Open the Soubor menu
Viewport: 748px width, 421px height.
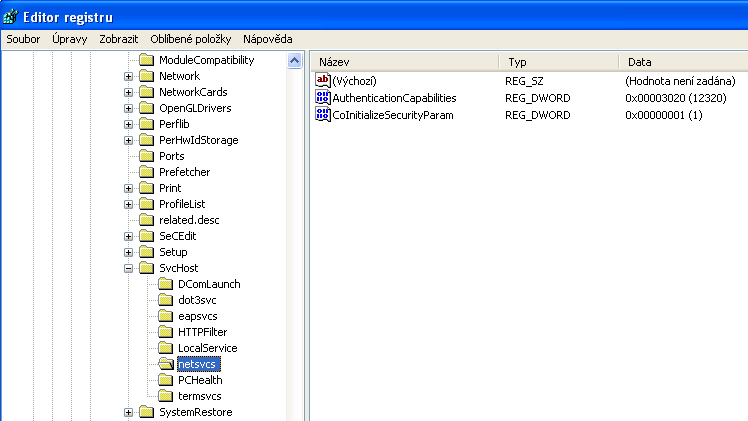23,39
